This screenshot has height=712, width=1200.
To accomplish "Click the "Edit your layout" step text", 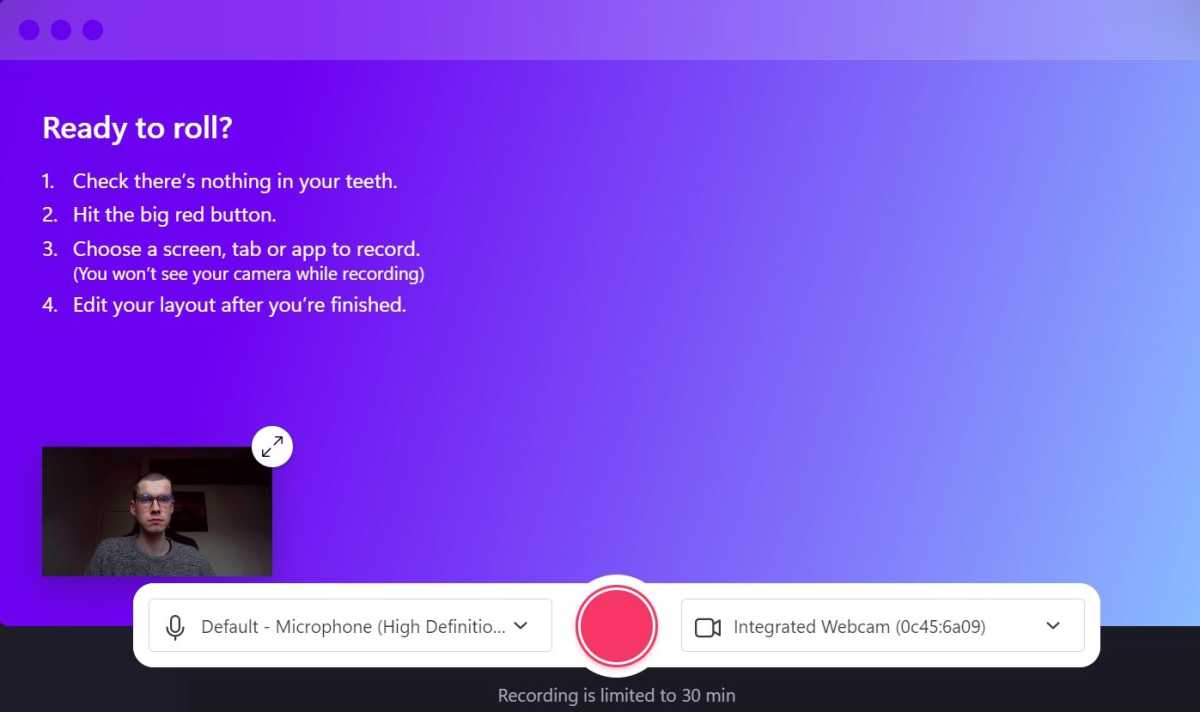I will [239, 305].
